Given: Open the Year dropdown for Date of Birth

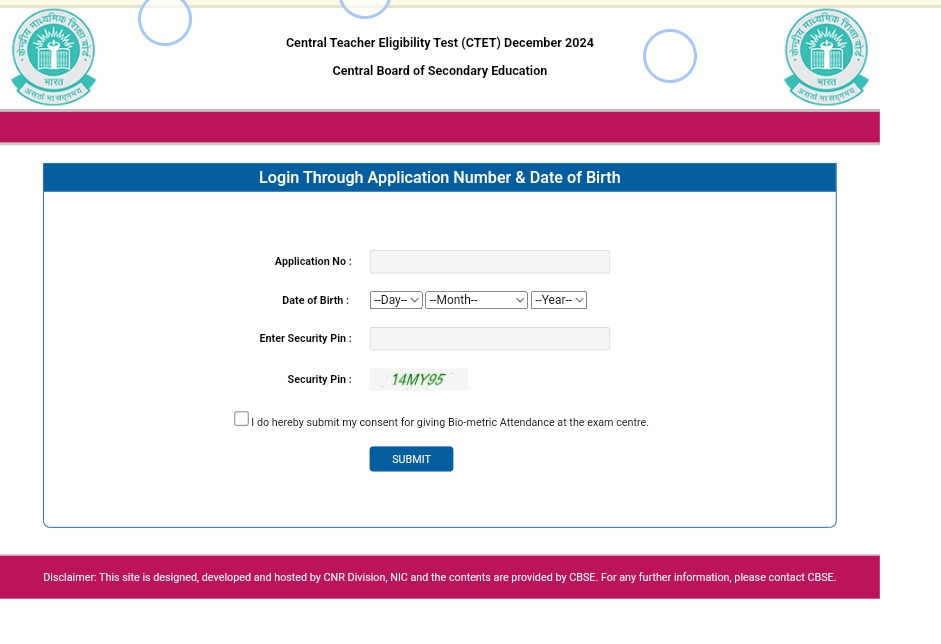Looking at the screenshot, I should tap(559, 300).
